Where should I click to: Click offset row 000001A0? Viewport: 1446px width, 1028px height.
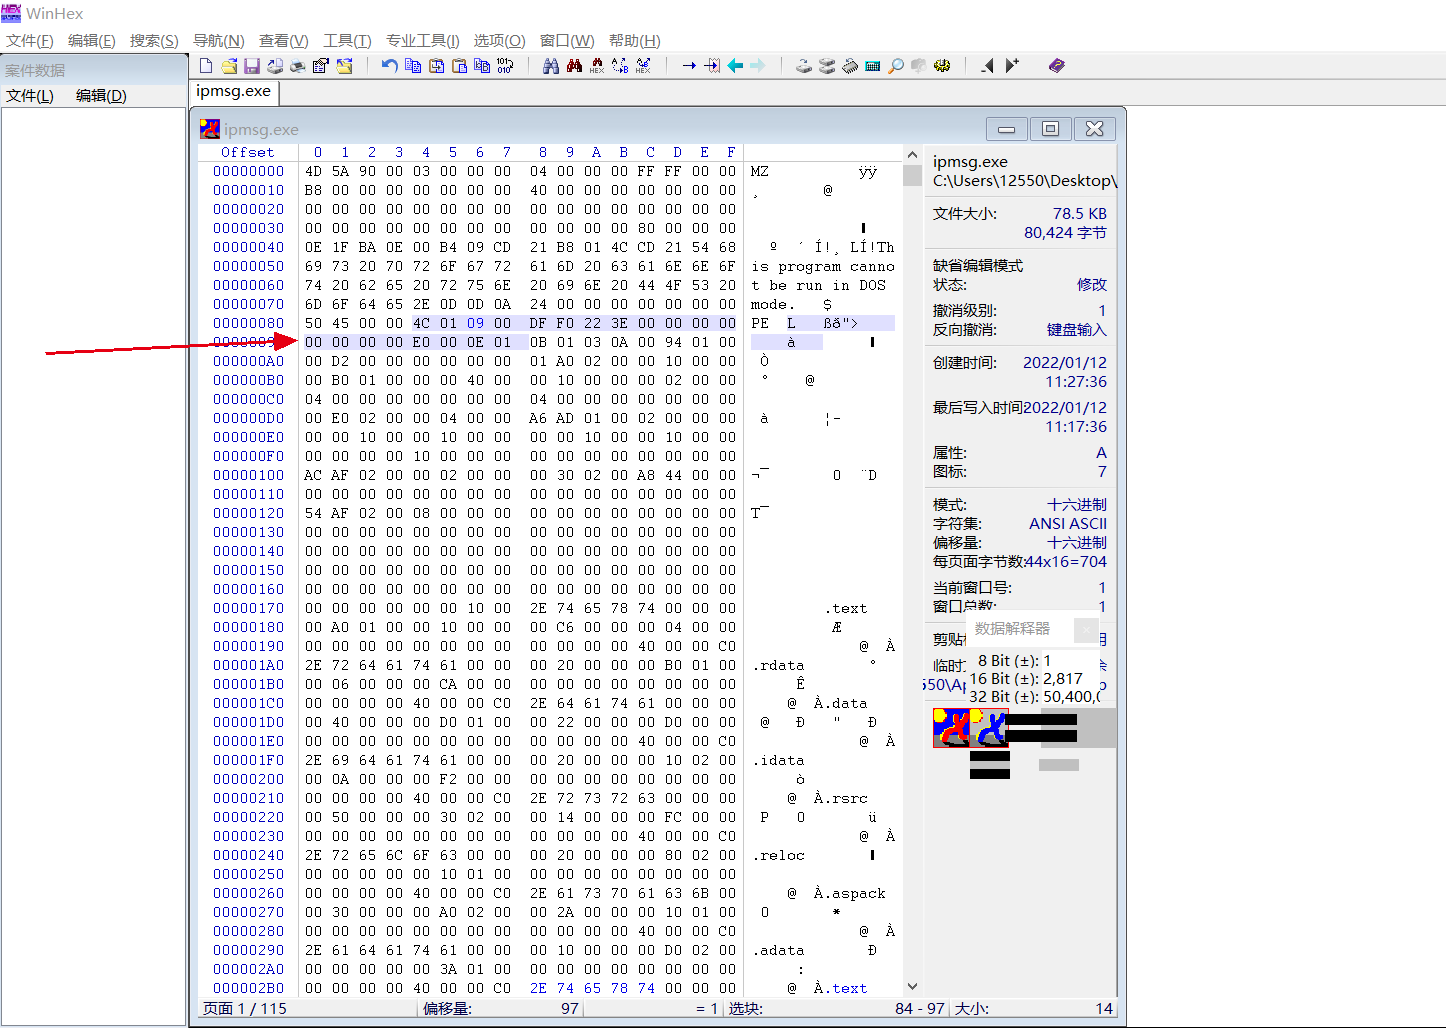[x=248, y=665]
